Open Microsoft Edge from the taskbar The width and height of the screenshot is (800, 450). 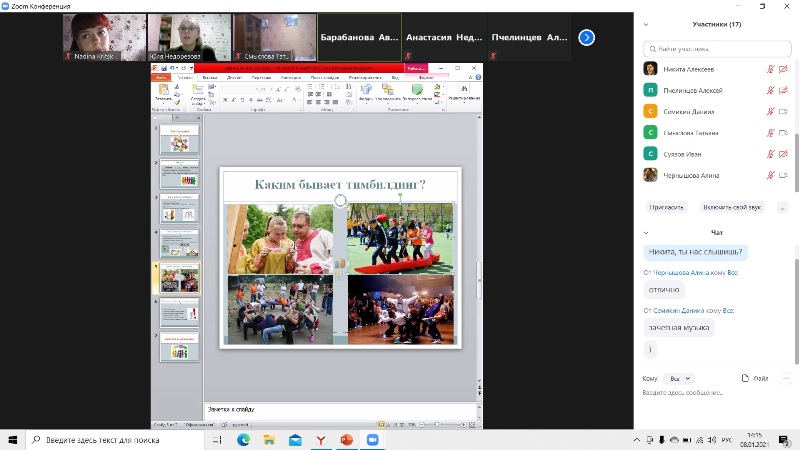click(x=243, y=440)
